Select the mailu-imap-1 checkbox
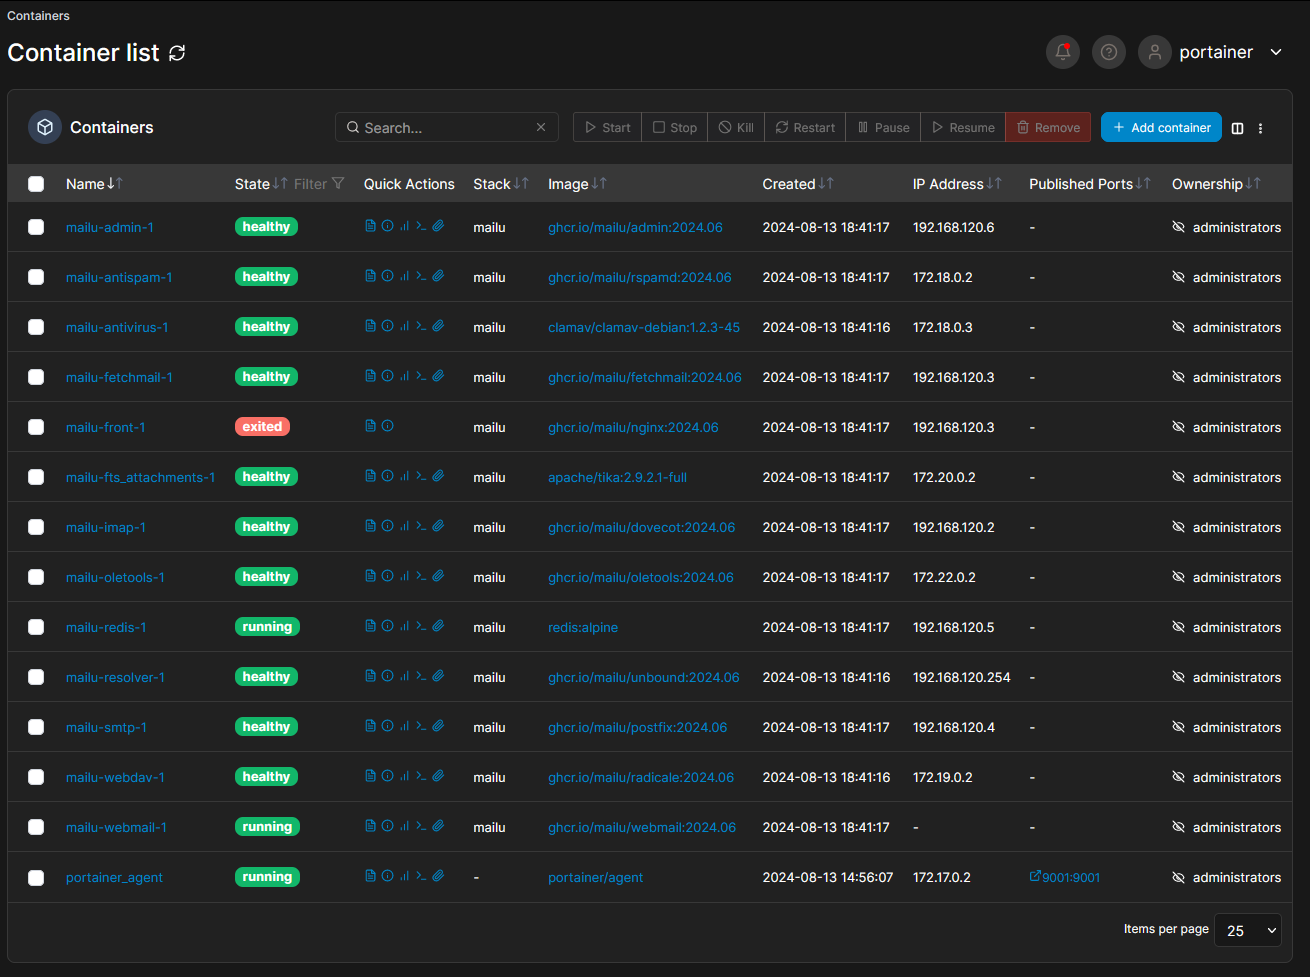1310x977 pixels. click(x=36, y=527)
